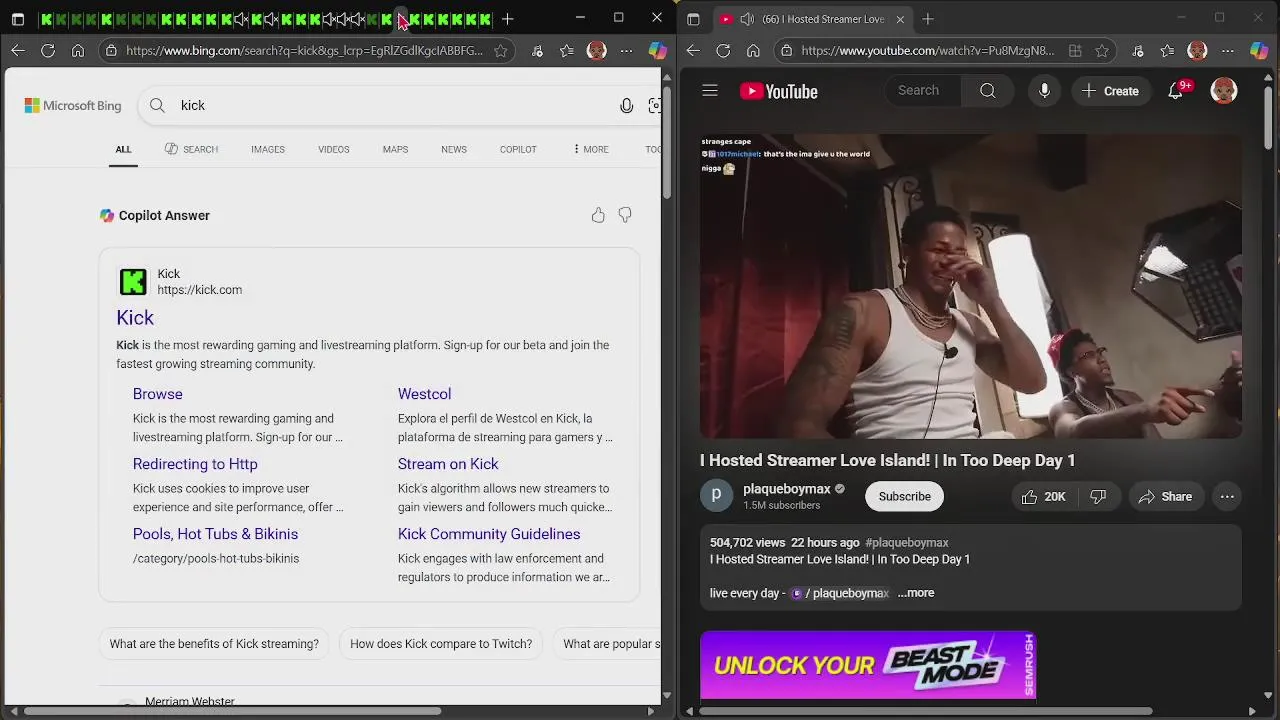
Task: Open Westcol sublink
Action: (x=424, y=394)
